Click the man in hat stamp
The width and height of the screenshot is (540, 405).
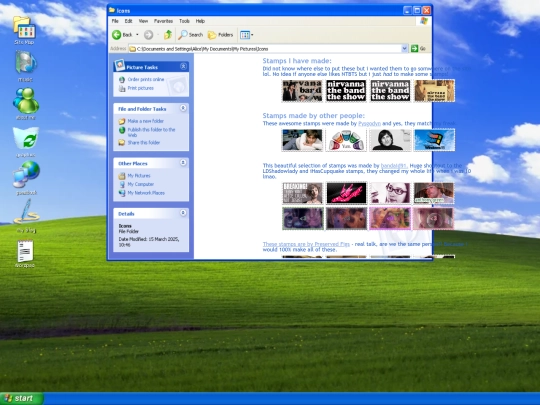pos(434,193)
